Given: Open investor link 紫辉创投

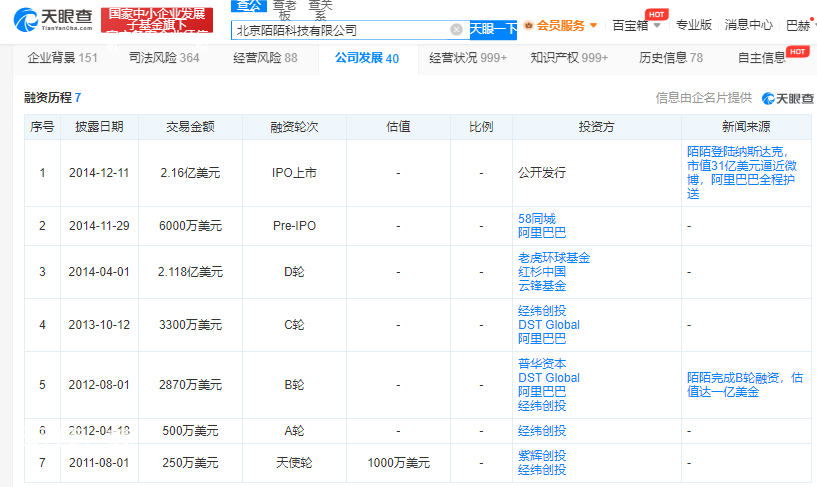Looking at the screenshot, I should pos(542,456).
